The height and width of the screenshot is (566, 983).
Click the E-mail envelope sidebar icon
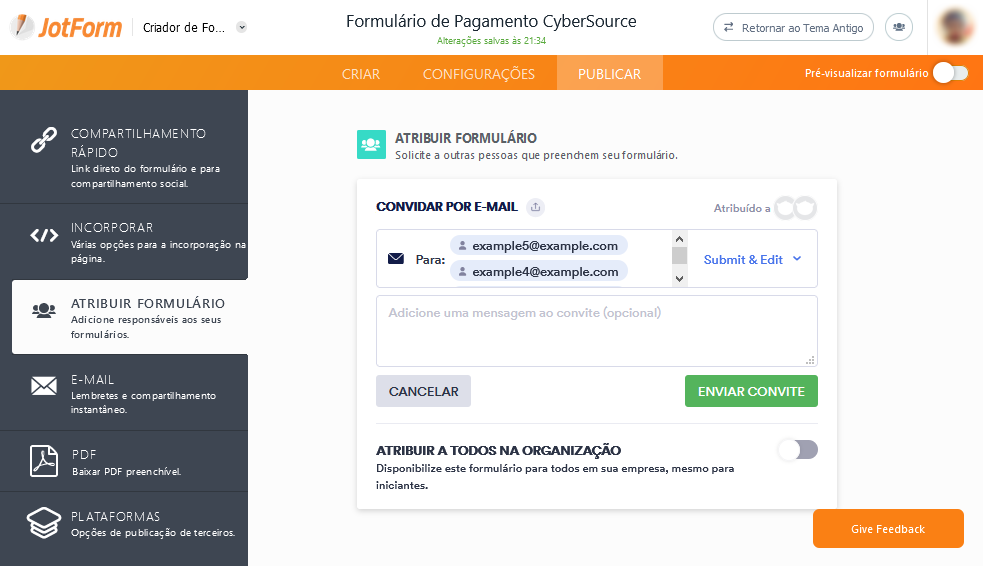click(43, 386)
